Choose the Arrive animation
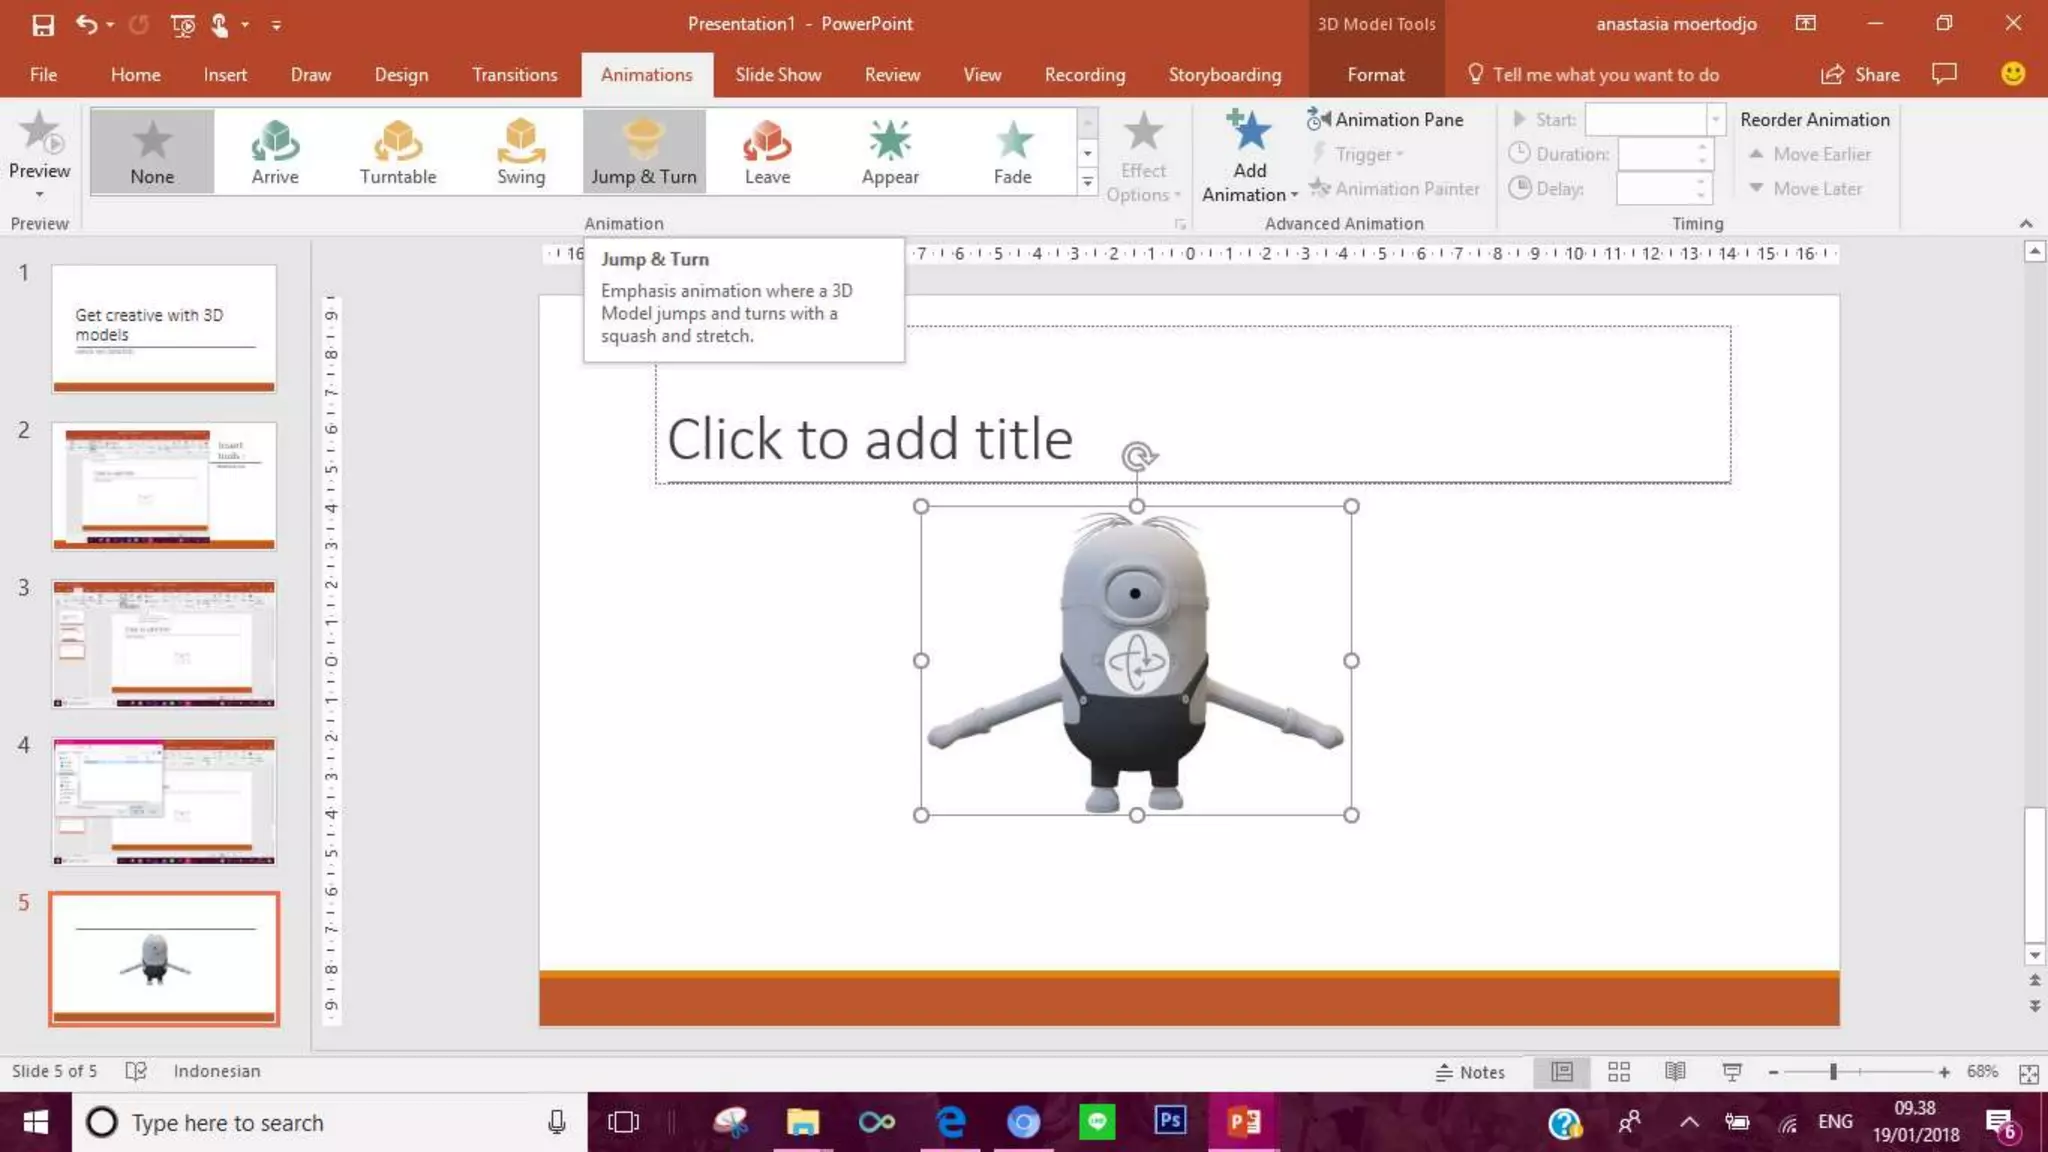Image resolution: width=2048 pixels, height=1152 pixels. (274, 151)
